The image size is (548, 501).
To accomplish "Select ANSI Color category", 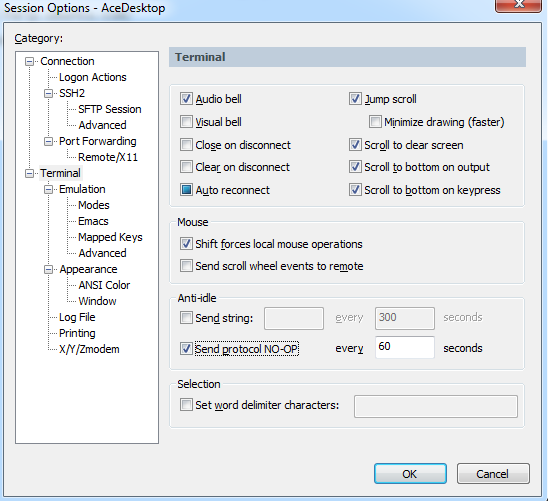I will 104,285.
